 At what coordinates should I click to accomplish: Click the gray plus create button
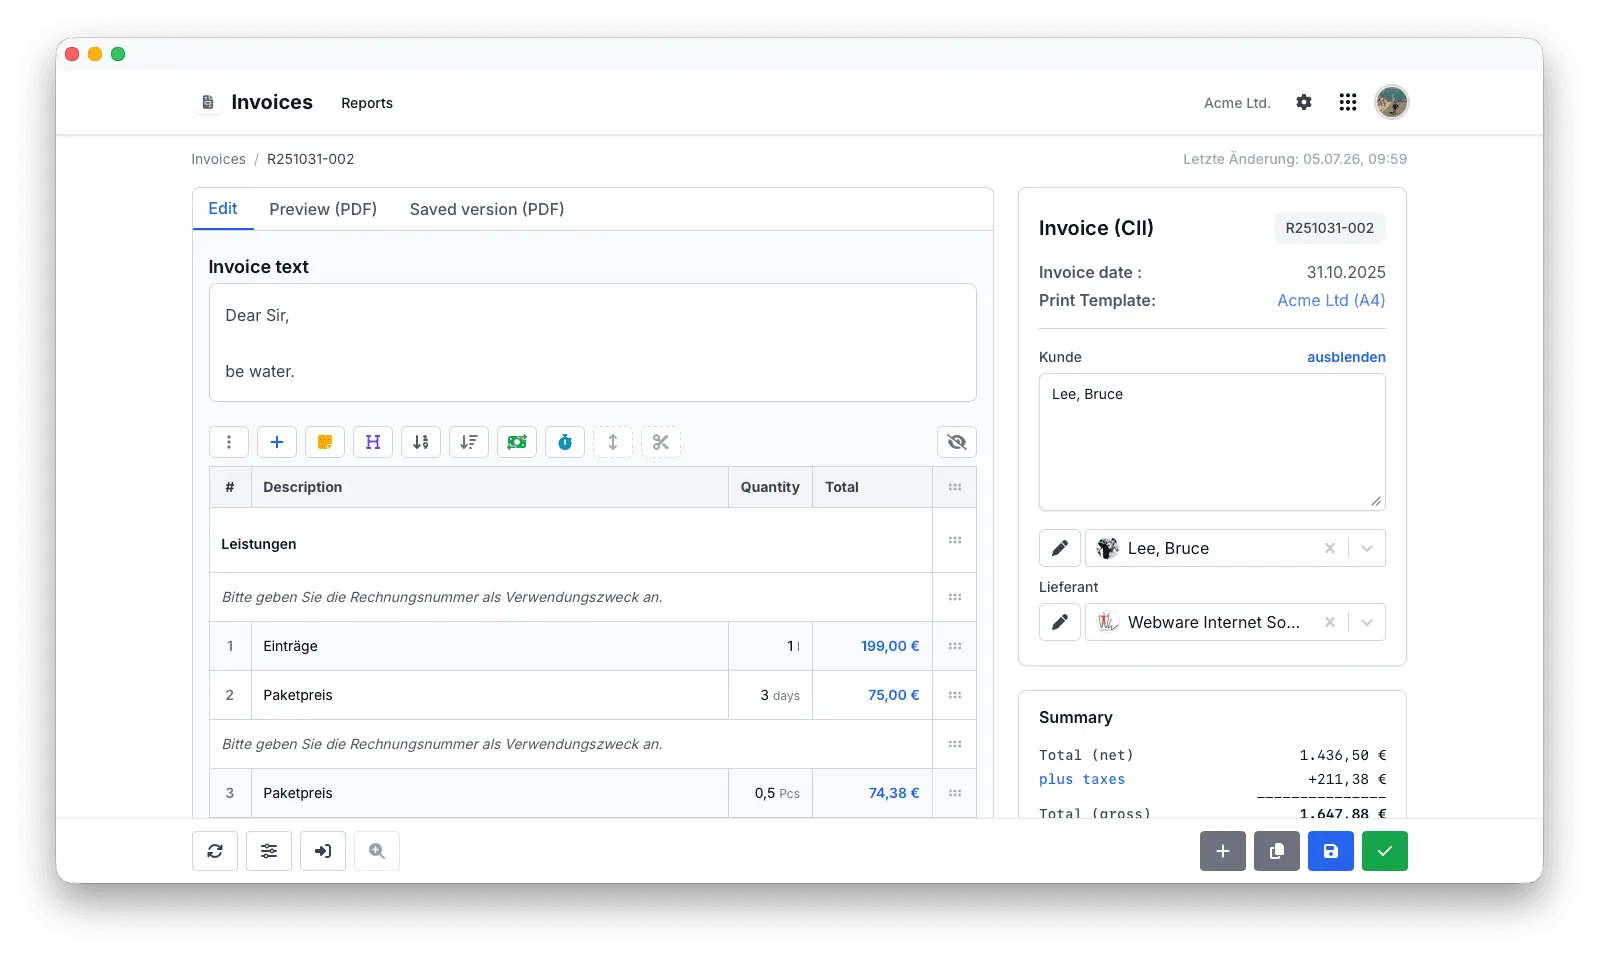coord(1223,851)
